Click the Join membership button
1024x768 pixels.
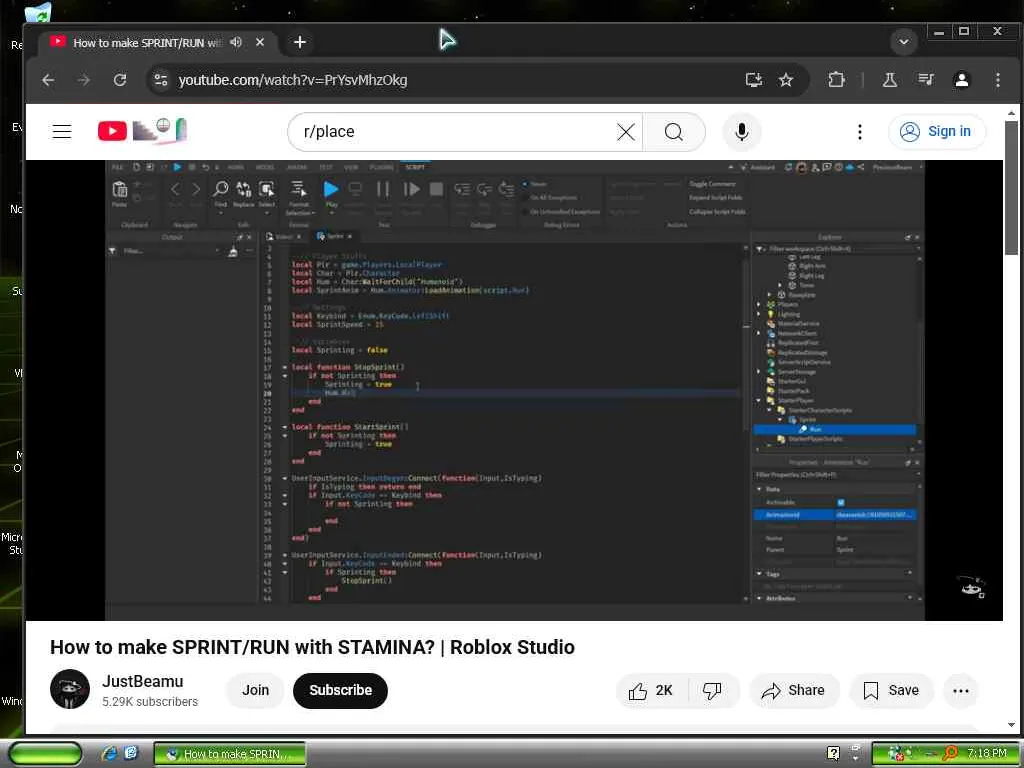tap(255, 690)
